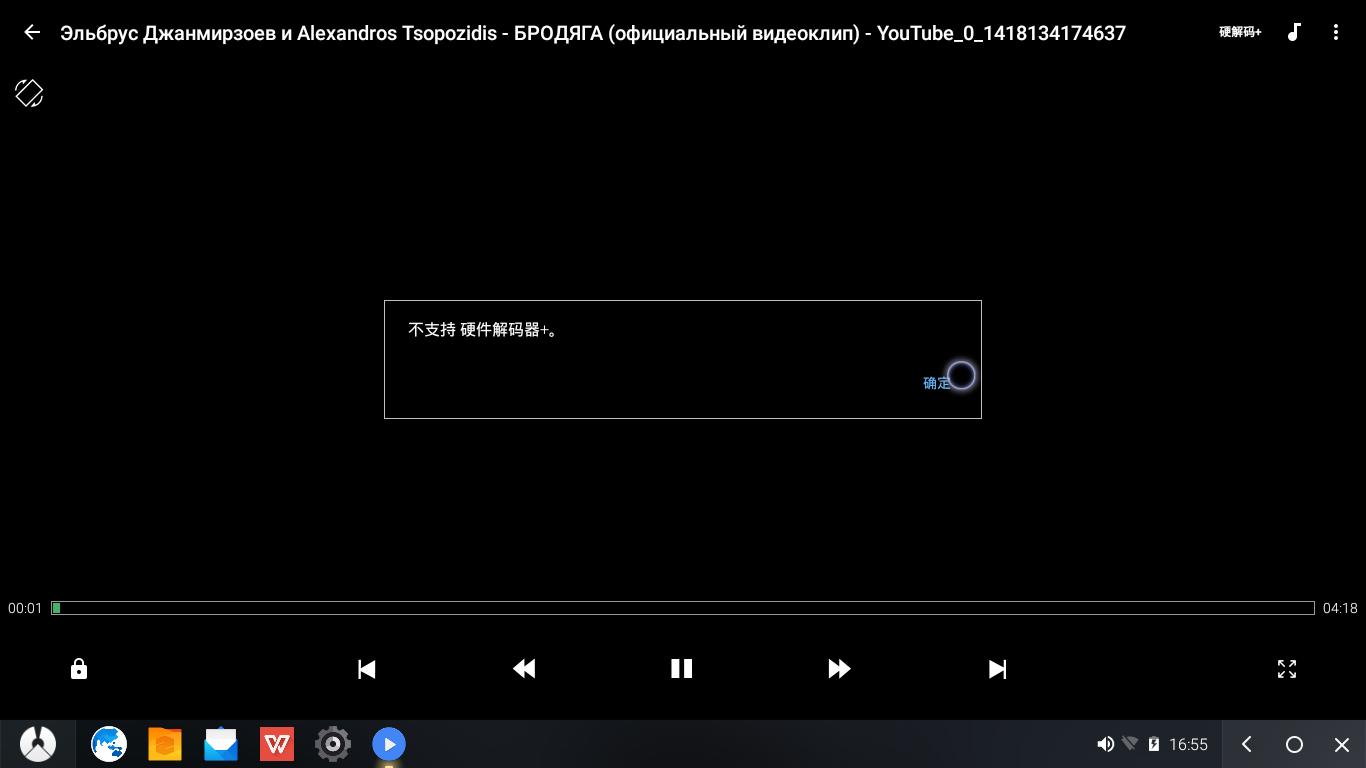Open the gear settings app in taskbar

point(333,744)
